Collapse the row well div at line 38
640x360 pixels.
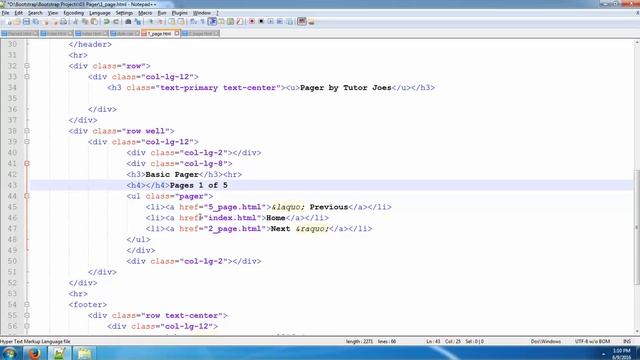[27, 131]
